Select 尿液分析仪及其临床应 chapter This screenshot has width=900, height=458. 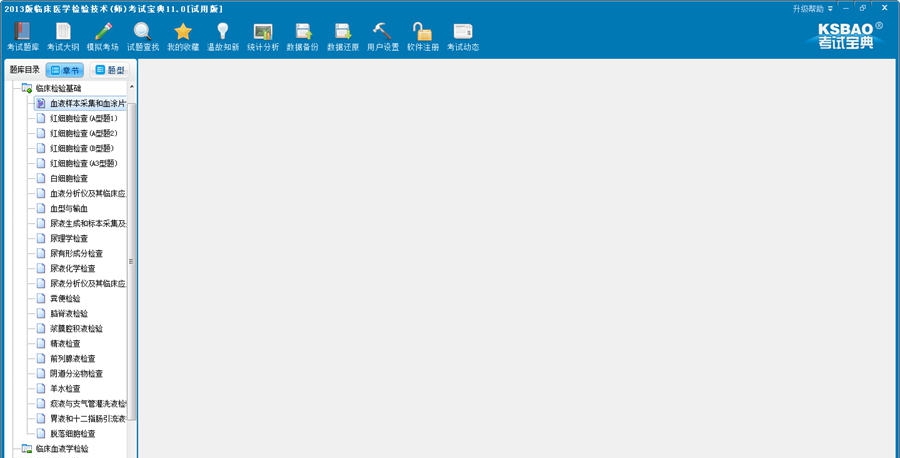tap(81, 283)
